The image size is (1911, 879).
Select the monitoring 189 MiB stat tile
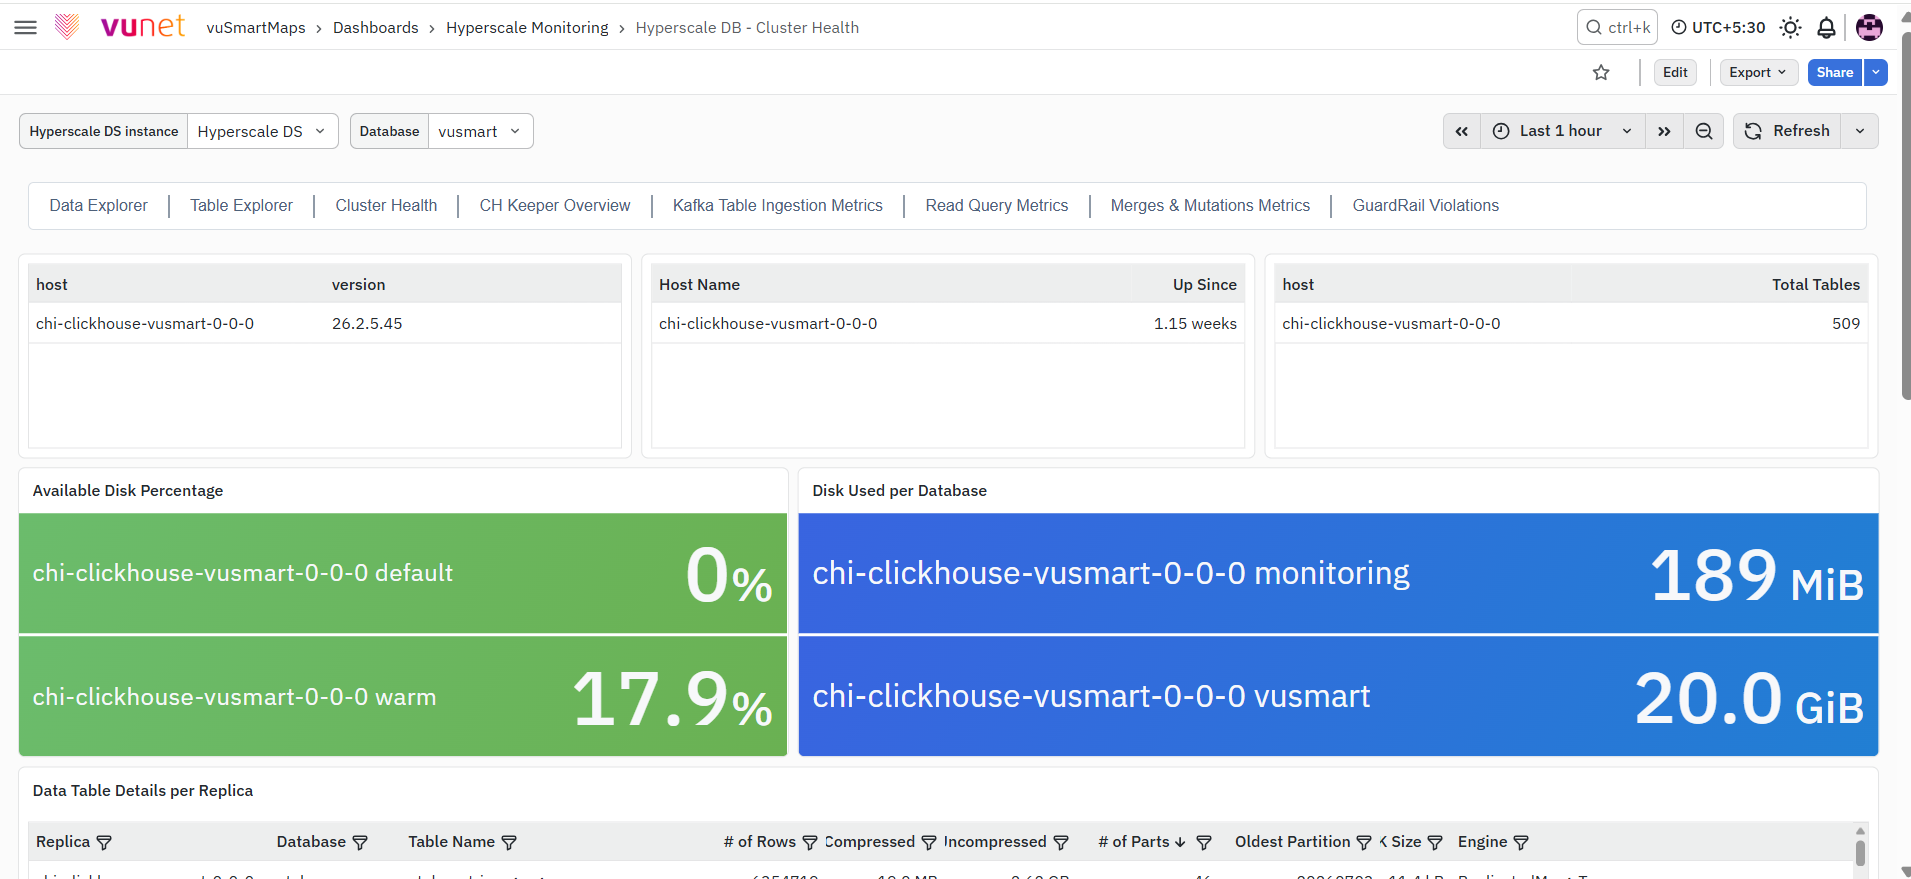1338,573
